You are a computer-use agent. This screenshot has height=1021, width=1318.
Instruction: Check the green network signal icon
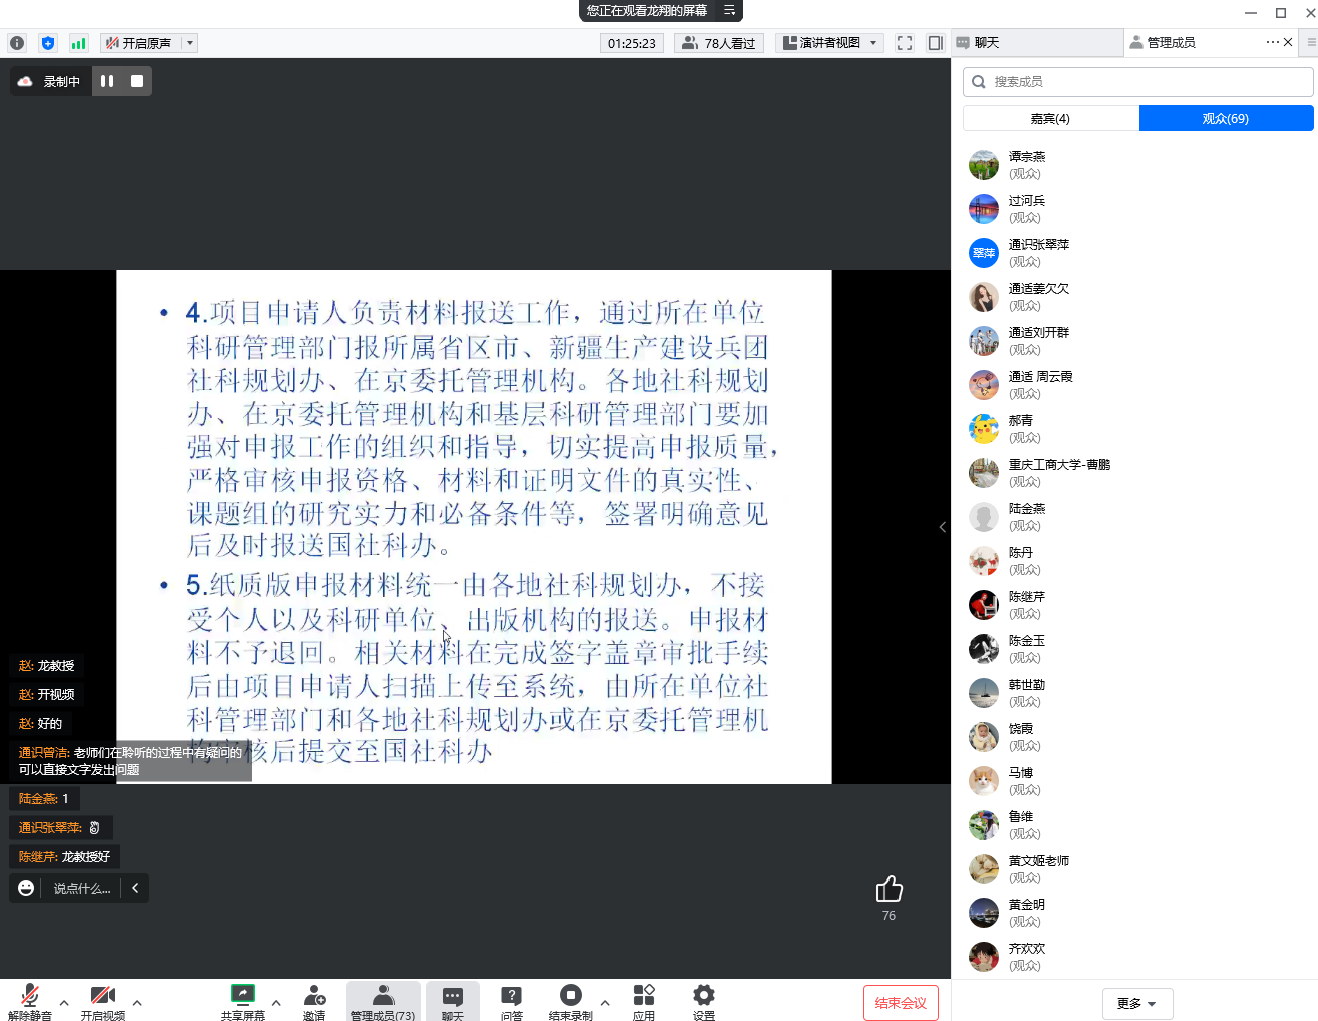78,43
